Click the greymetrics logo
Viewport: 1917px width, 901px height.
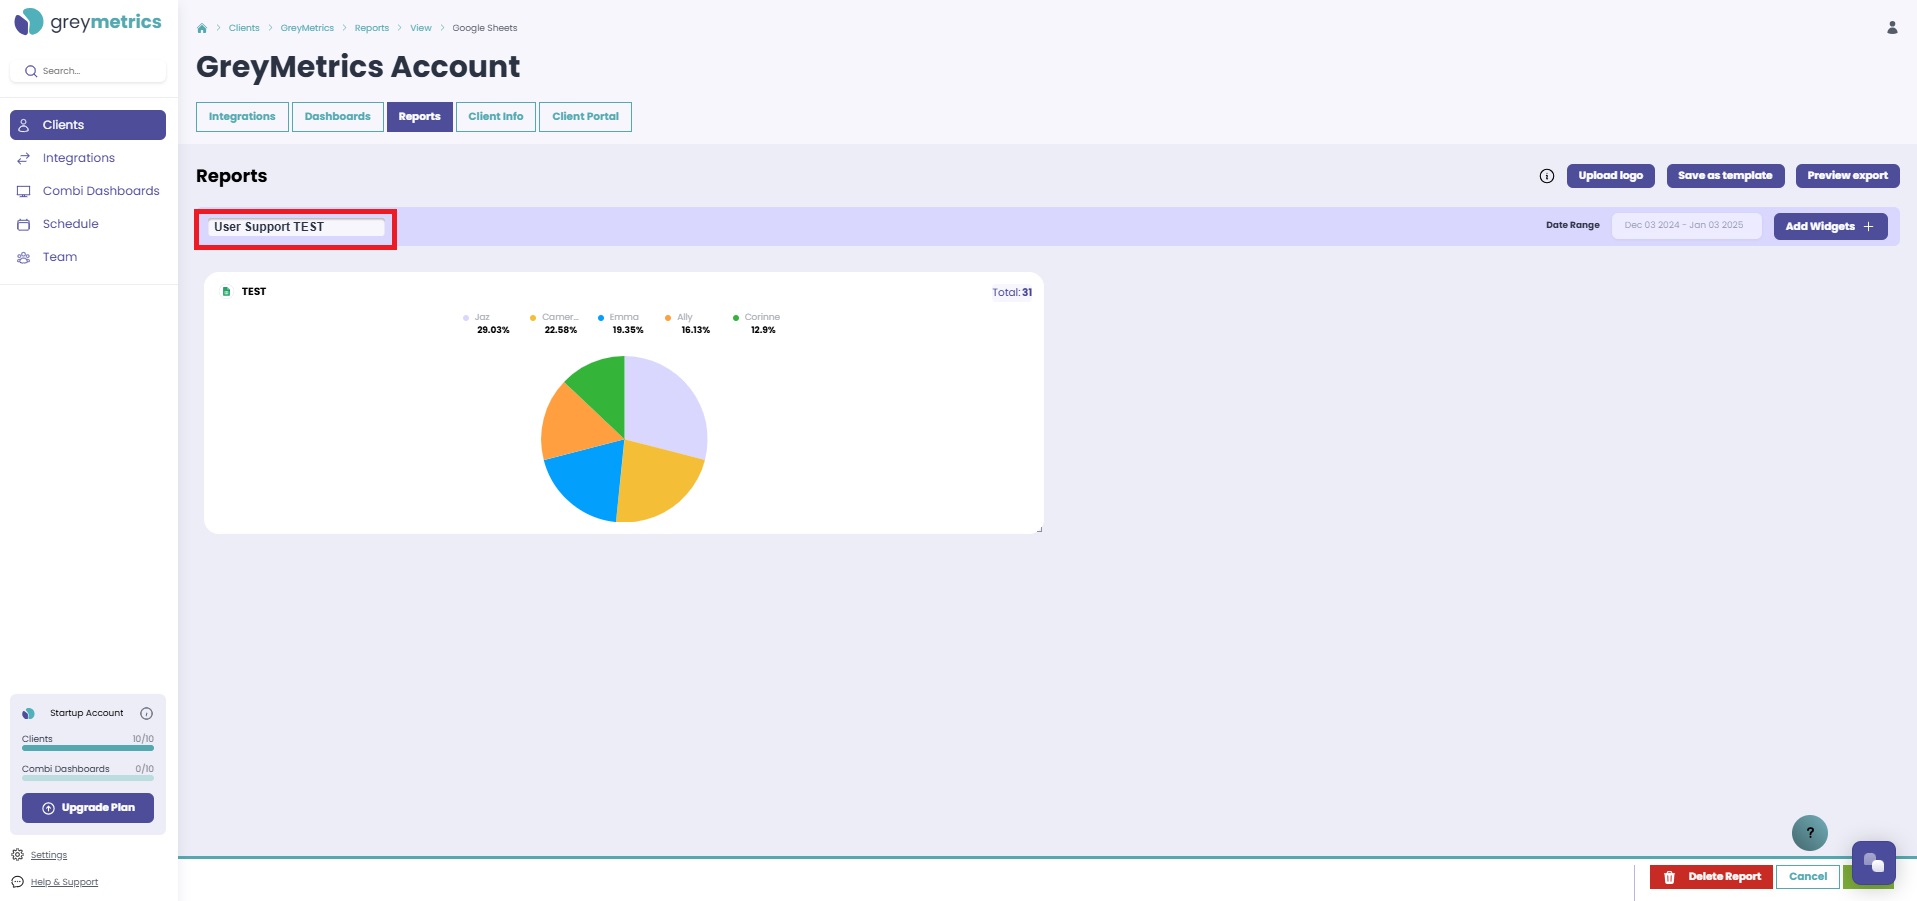[88, 22]
